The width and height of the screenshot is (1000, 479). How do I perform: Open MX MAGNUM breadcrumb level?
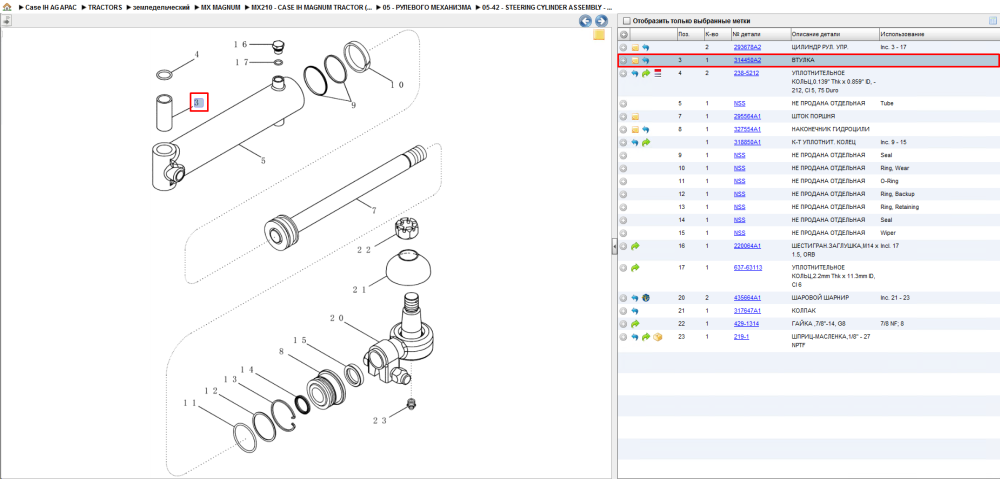pyautogui.click(x=221, y=7)
